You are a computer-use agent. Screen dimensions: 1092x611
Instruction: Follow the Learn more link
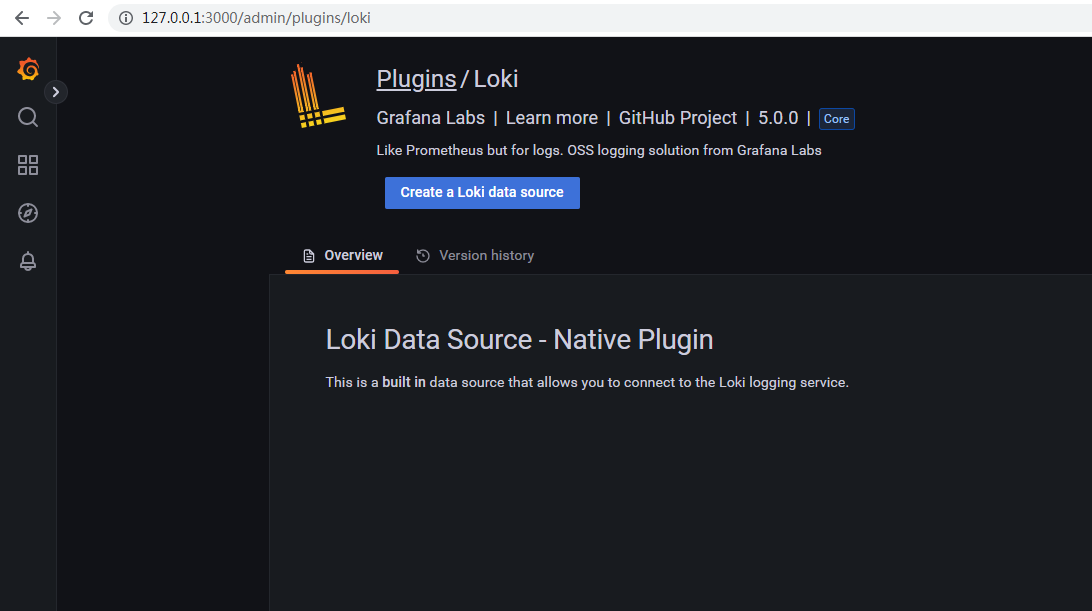(551, 118)
